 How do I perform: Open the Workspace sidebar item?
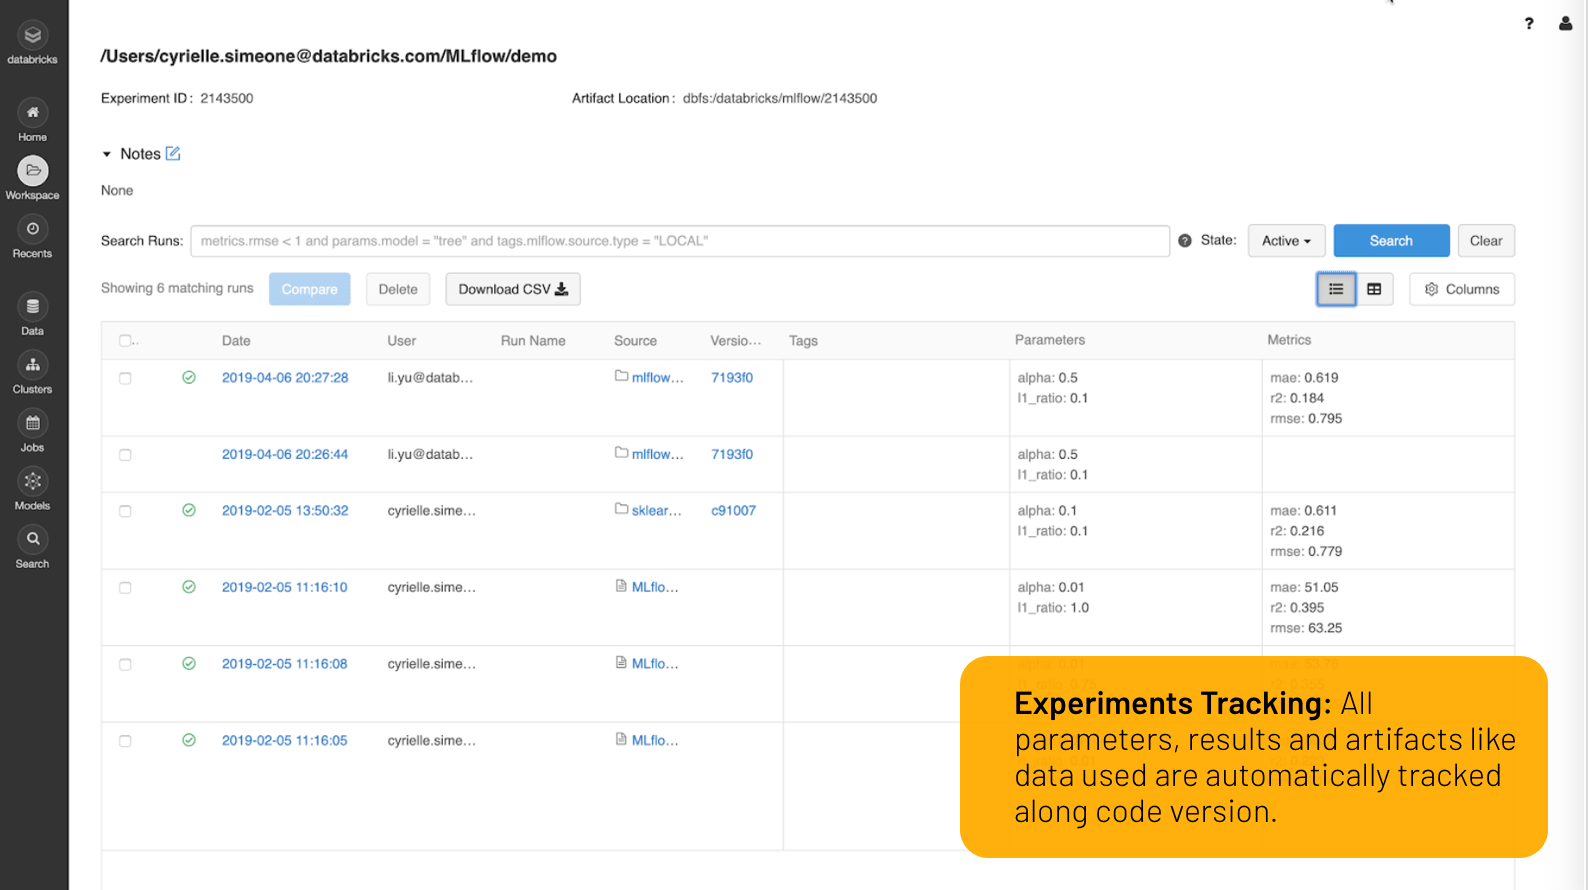[32, 172]
